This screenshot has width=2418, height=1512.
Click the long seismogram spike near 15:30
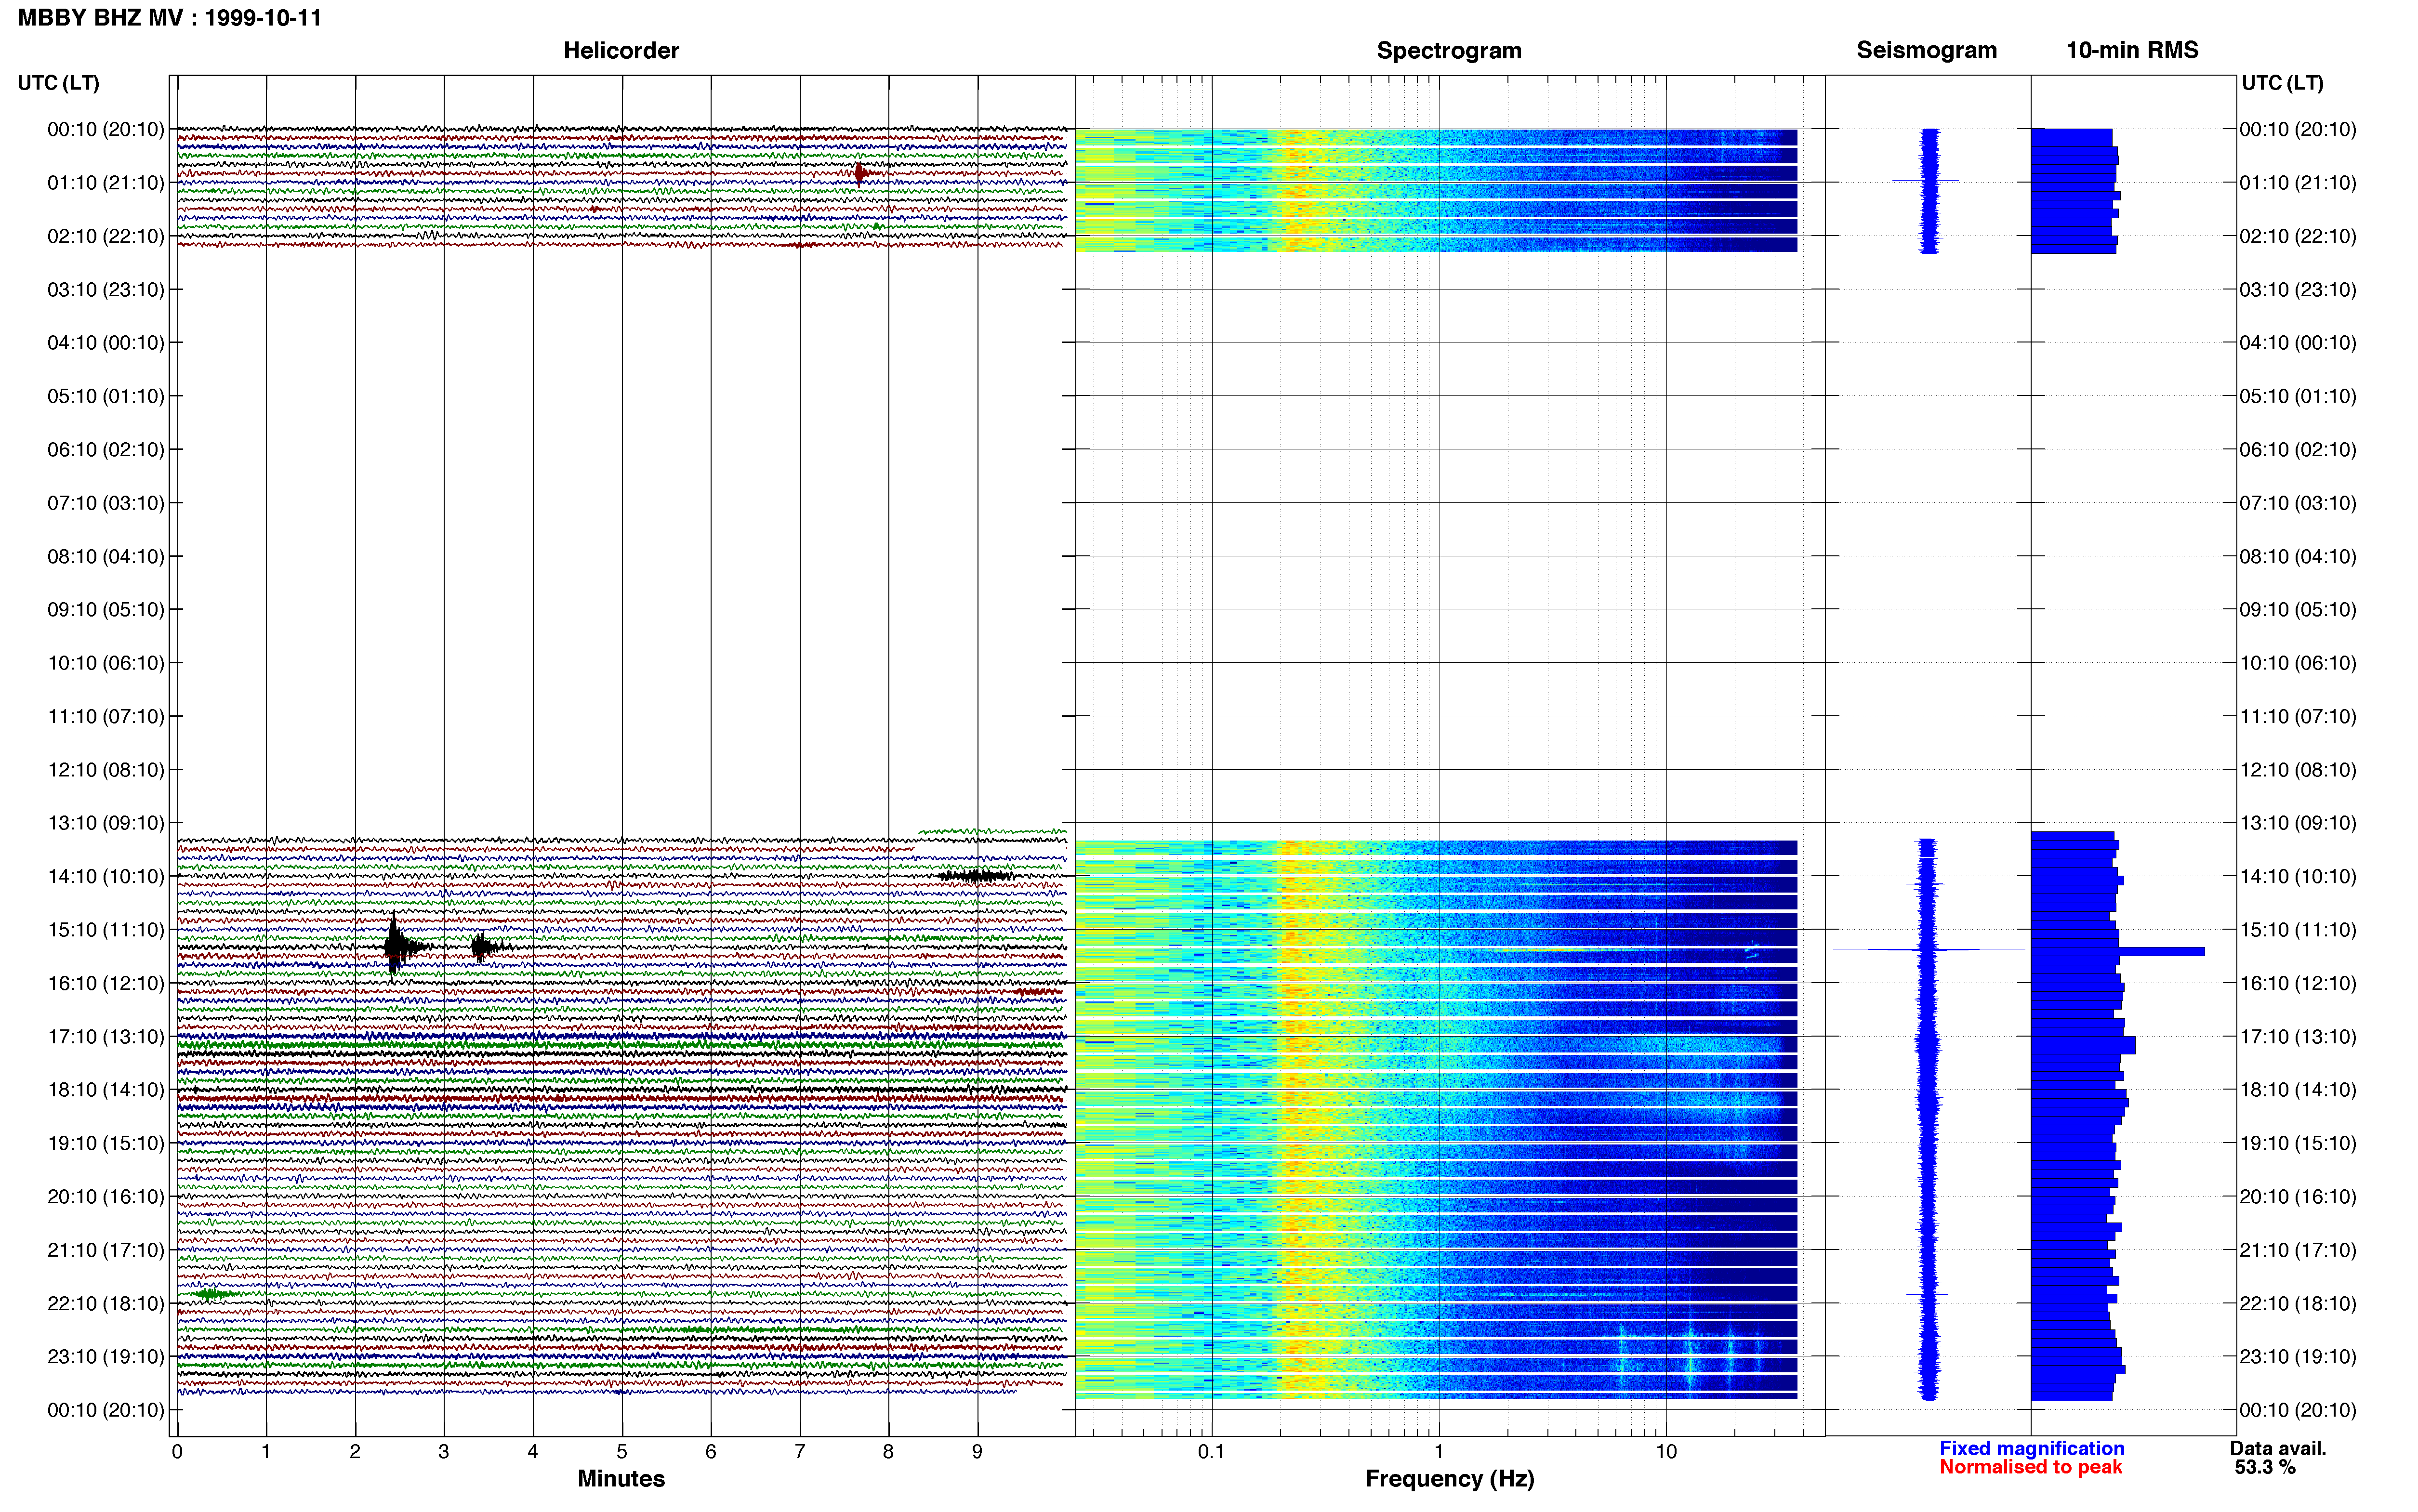coord(1929,949)
